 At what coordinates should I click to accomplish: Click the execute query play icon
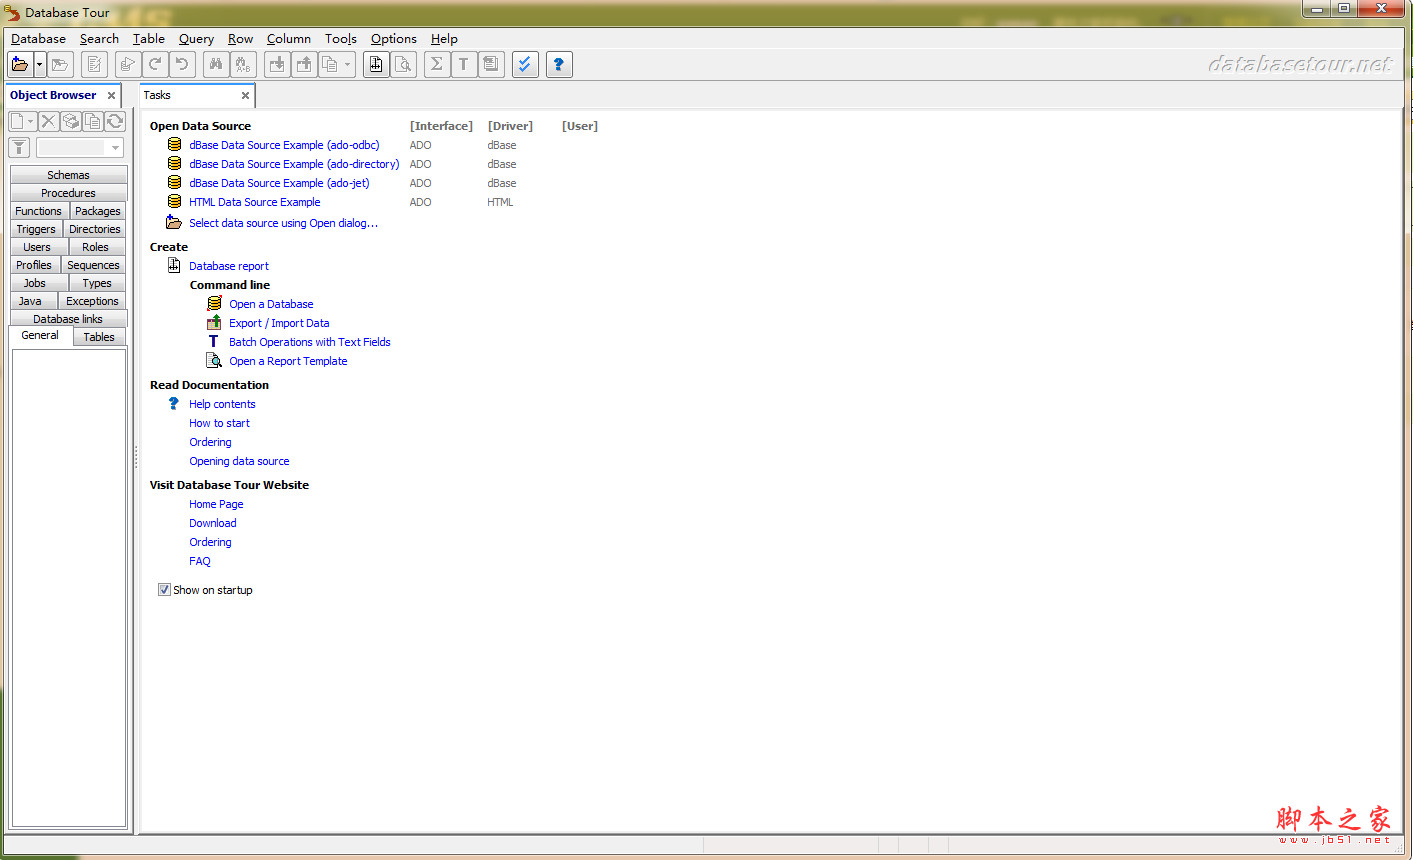128,65
